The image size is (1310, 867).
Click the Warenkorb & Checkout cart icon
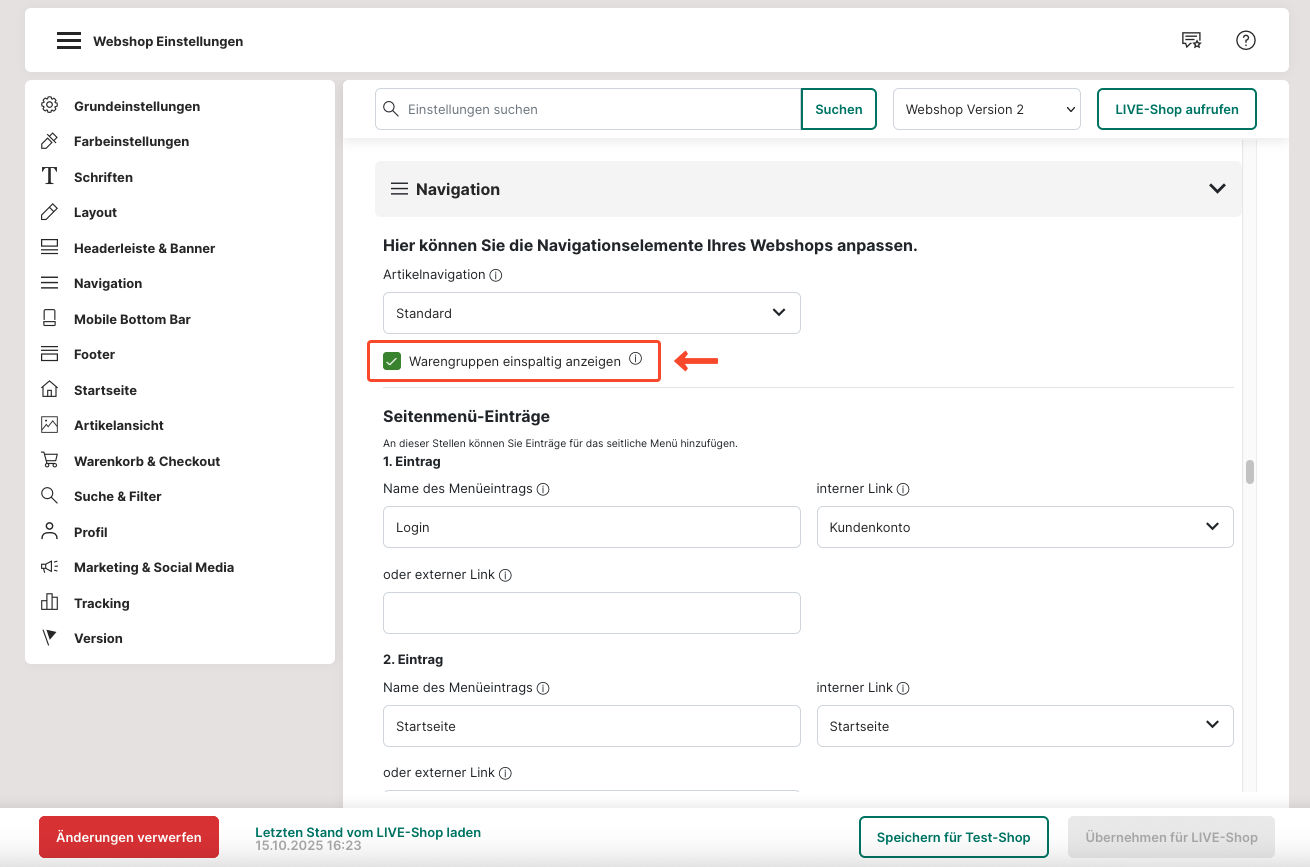click(x=49, y=461)
